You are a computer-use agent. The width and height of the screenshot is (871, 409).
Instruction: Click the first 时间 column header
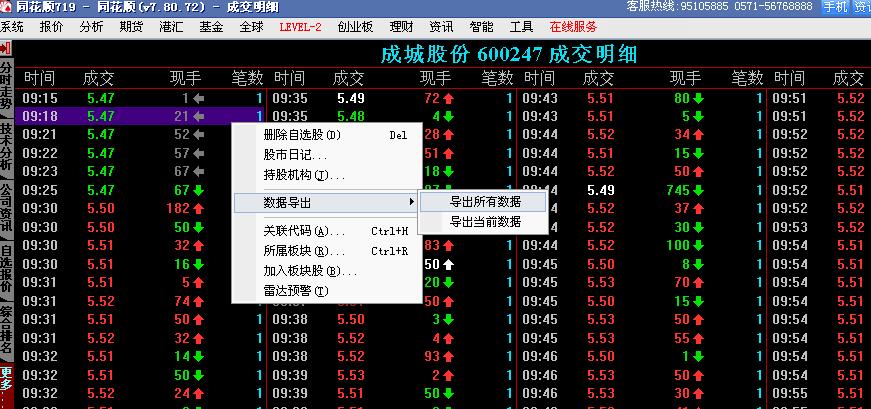click(x=39, y=78)
